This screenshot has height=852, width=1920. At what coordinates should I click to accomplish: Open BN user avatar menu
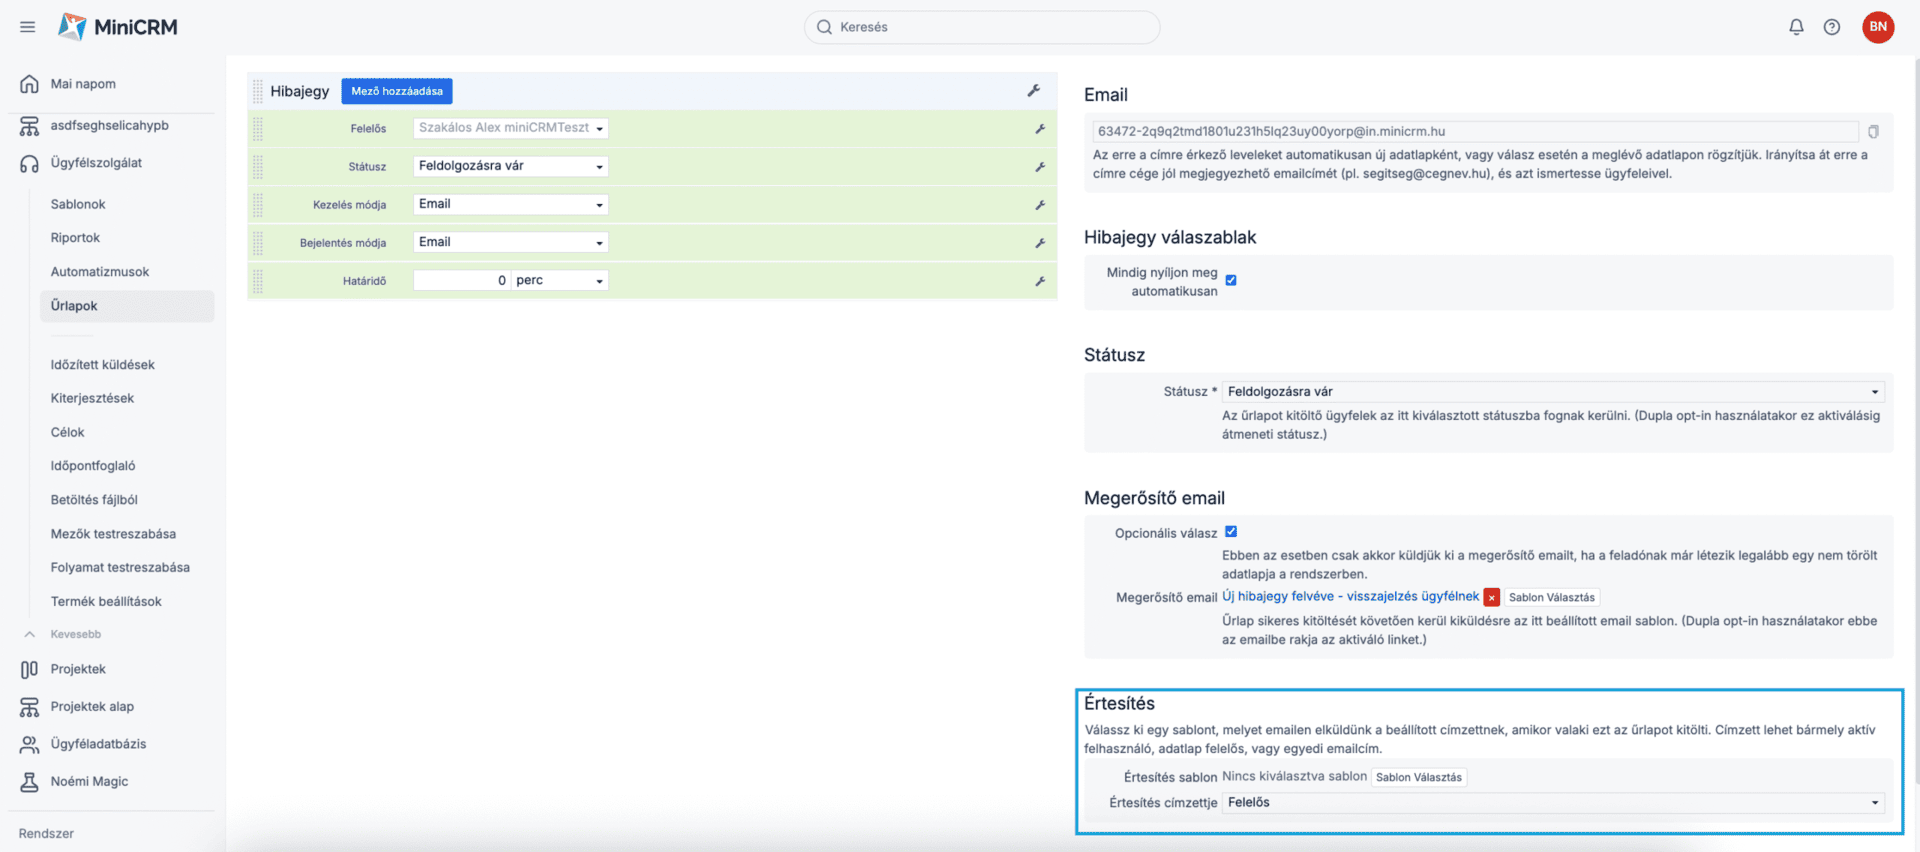[1877, 27]
